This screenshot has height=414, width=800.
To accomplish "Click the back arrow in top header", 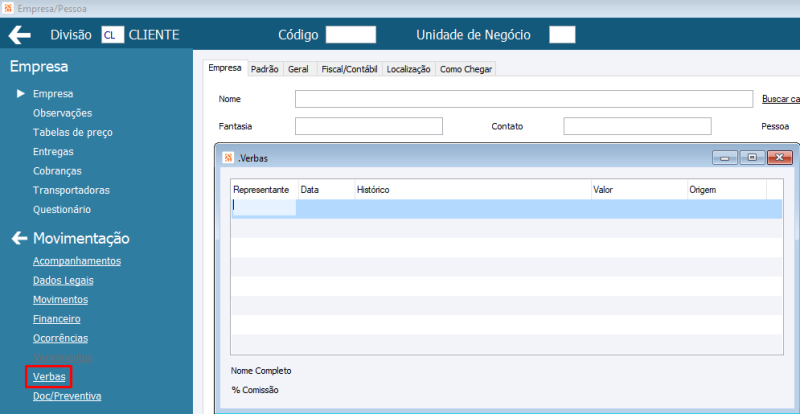I will coord(19,35).
